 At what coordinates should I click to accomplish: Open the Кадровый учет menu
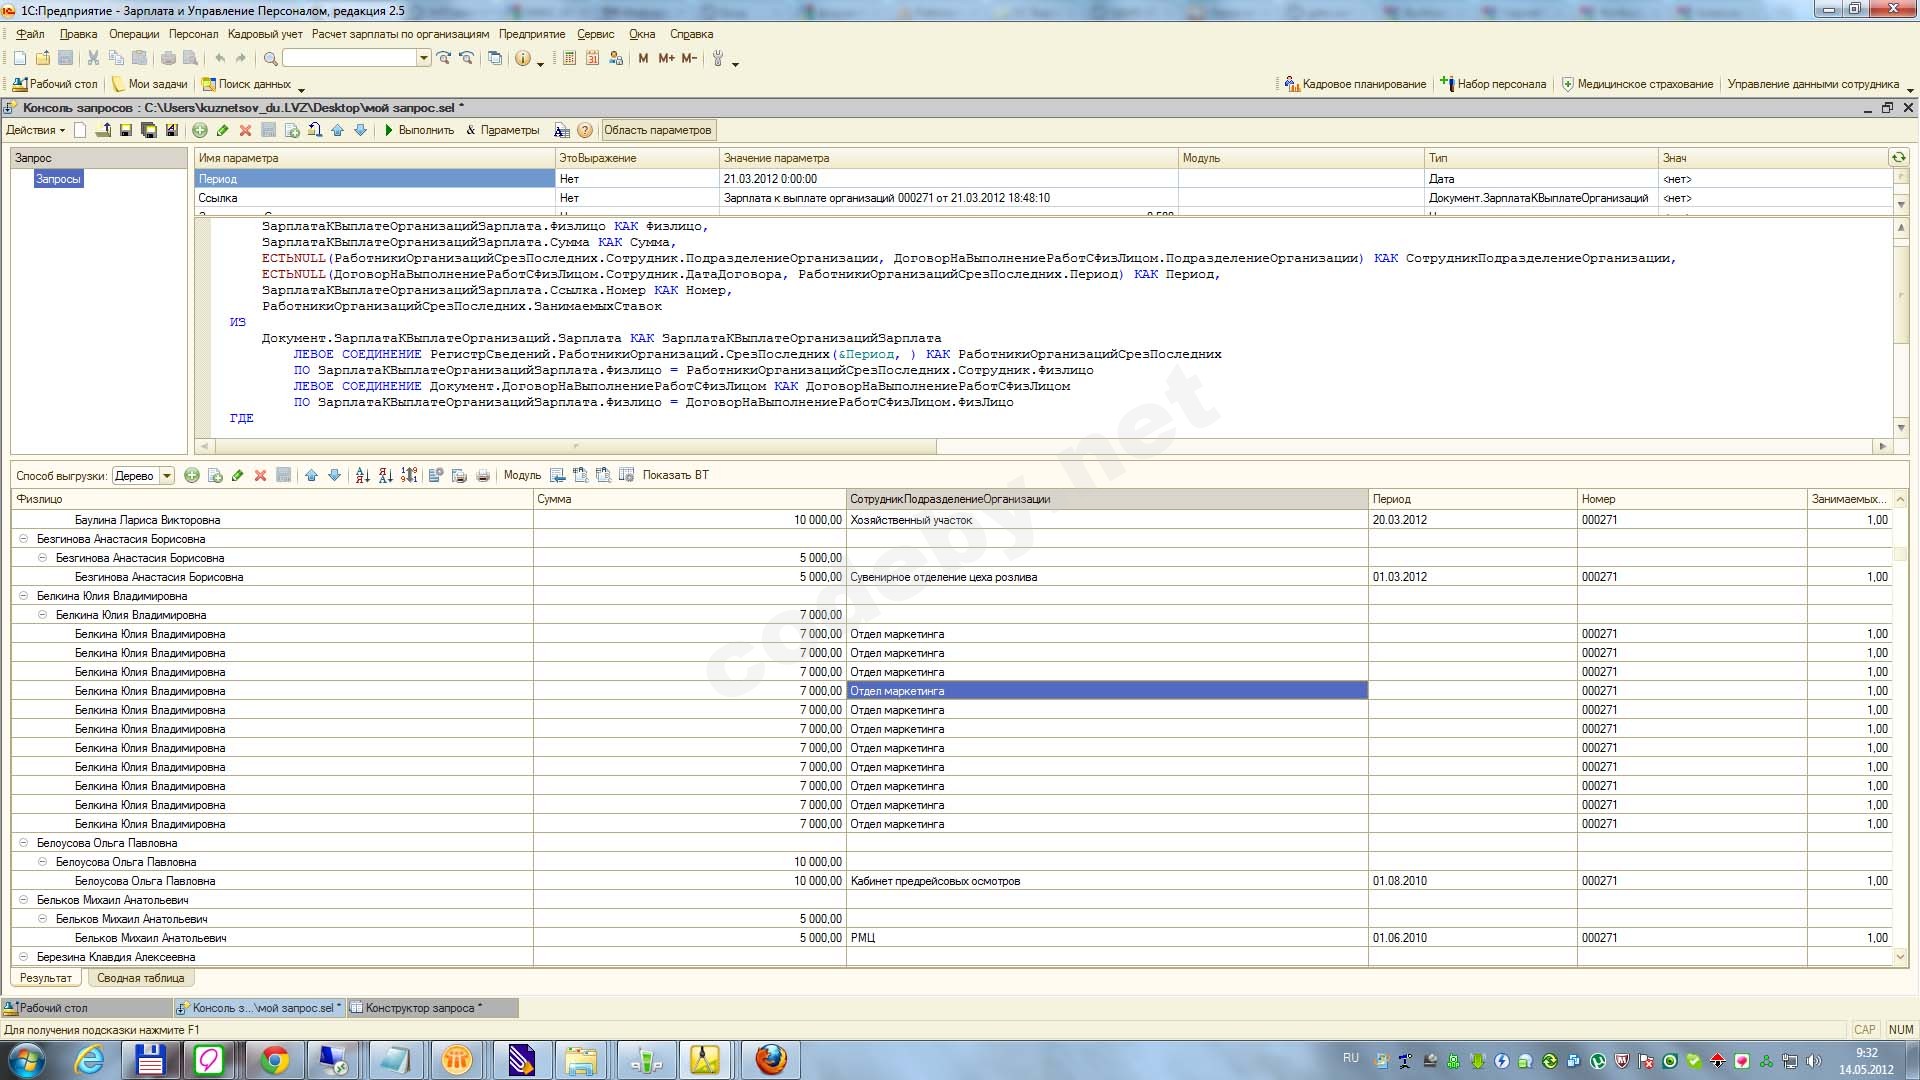(265, 34)
